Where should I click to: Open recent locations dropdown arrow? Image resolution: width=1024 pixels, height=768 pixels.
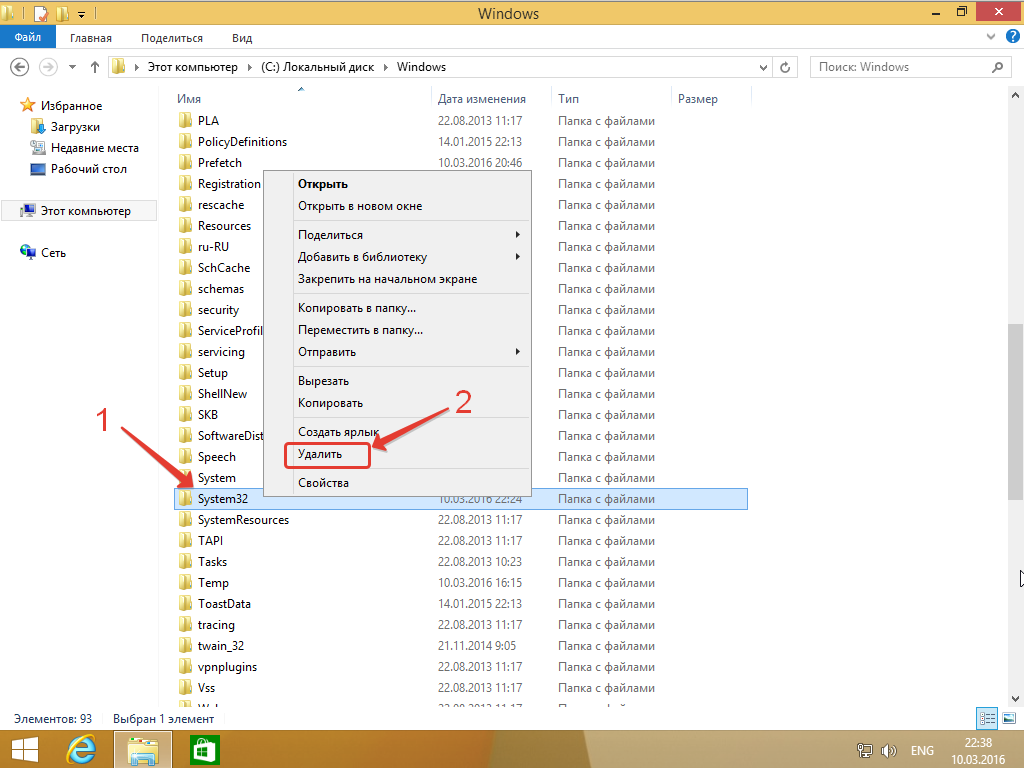[72, 67]
